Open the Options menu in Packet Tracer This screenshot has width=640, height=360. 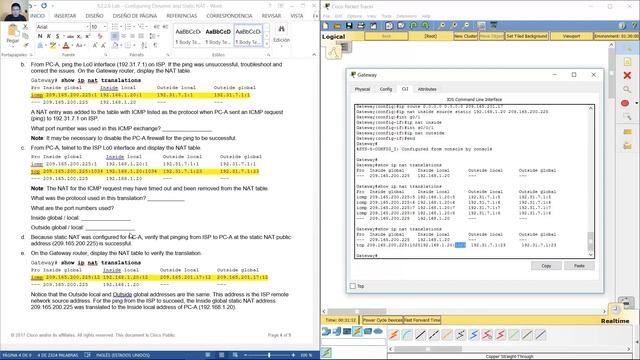pyautogui.click(x=354, y=16)
